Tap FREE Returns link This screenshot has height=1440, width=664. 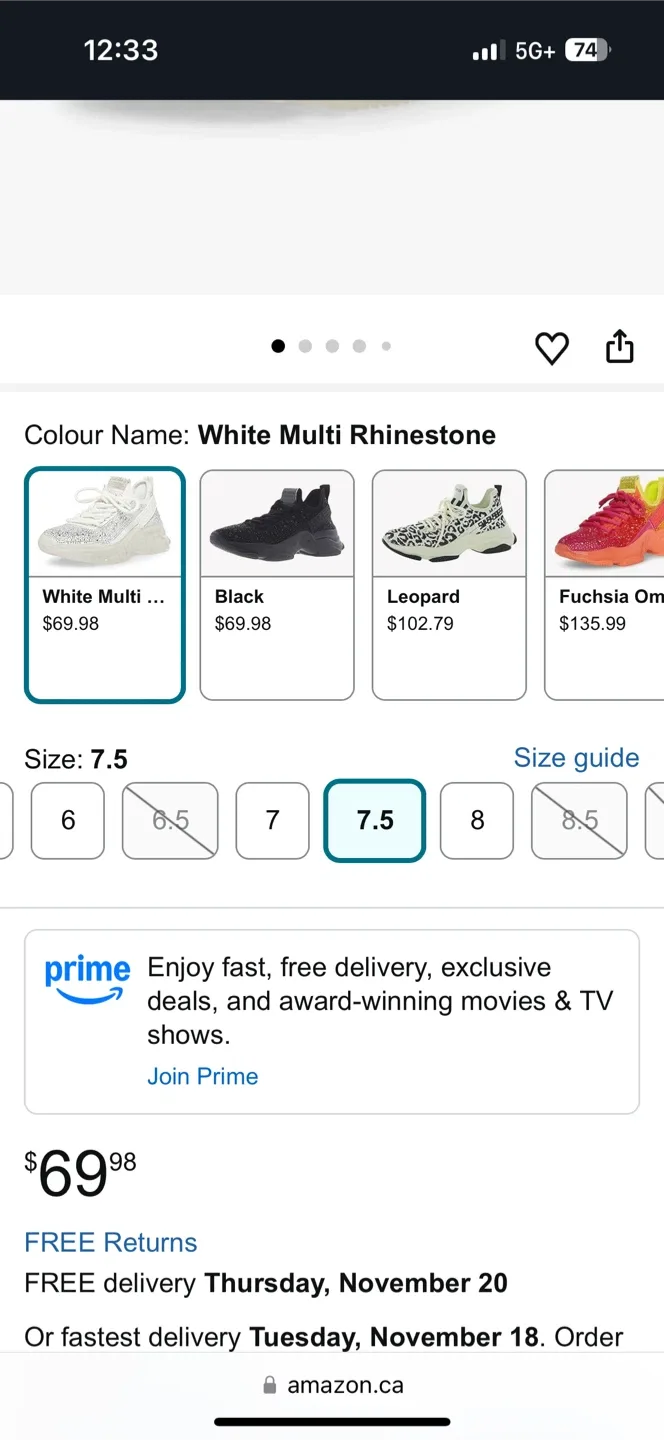pyautogui.click(x=111, y=1242)
